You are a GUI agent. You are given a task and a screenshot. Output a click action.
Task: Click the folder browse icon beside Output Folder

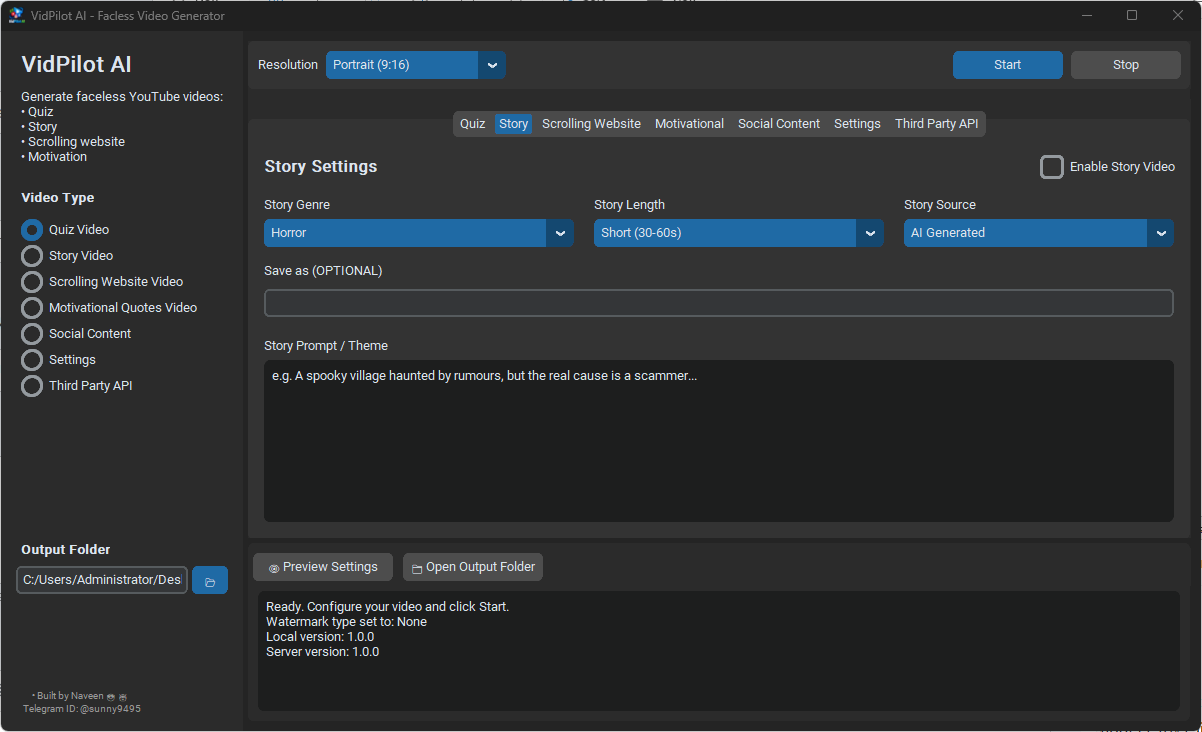tap(209, 579)
